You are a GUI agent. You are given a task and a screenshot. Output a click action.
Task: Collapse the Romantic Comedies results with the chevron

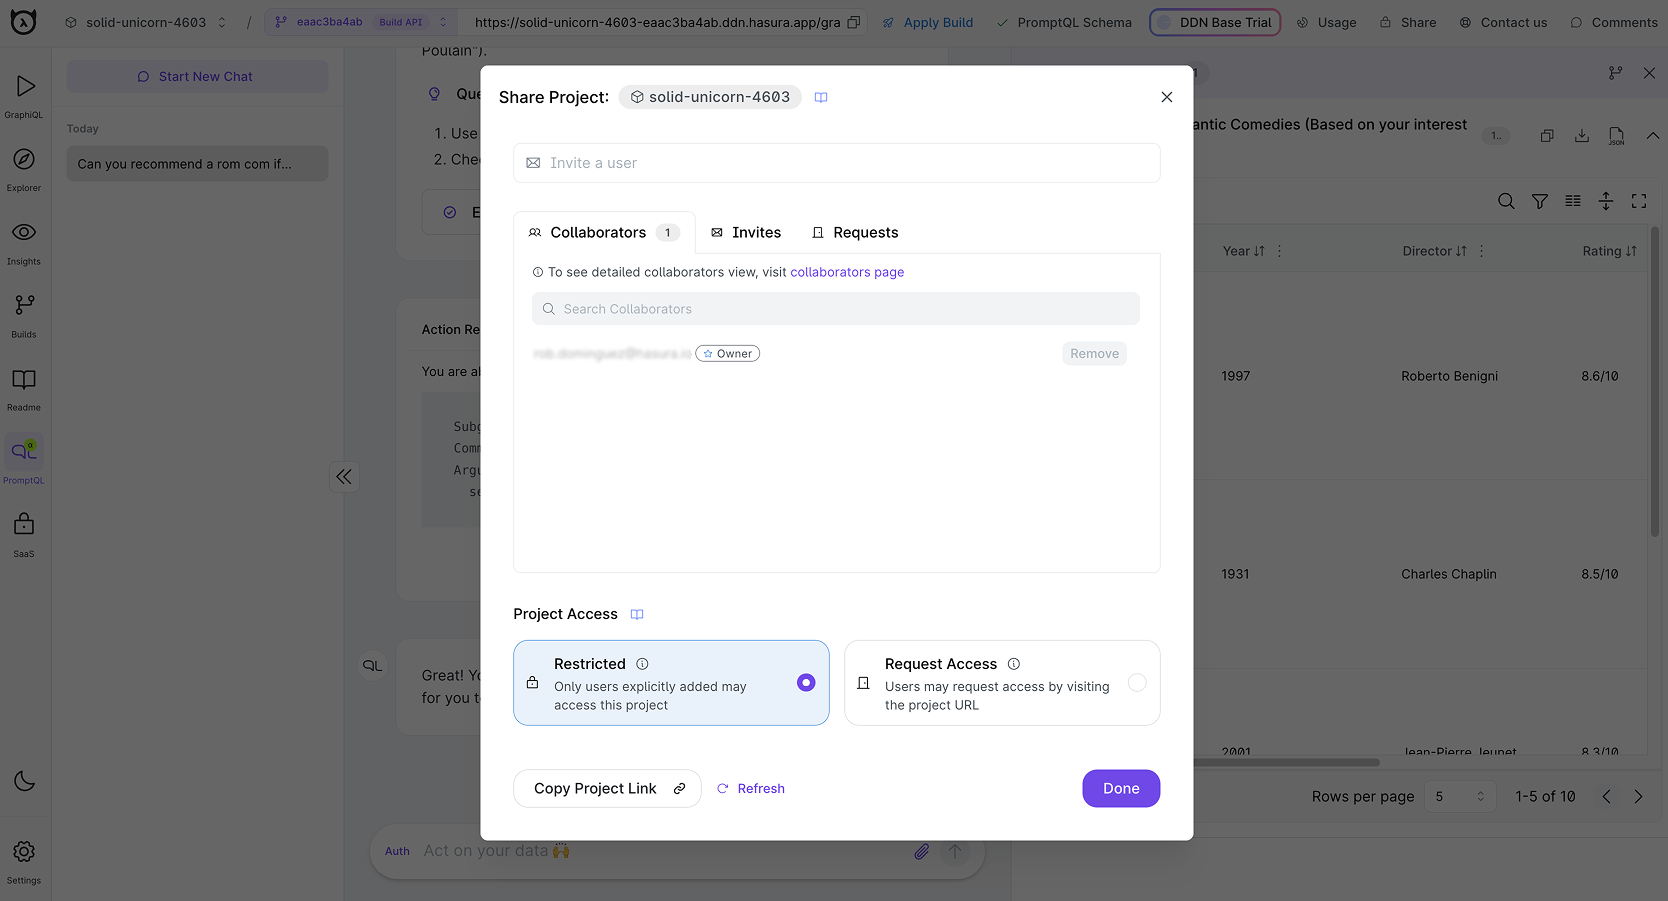(1653, 136)
